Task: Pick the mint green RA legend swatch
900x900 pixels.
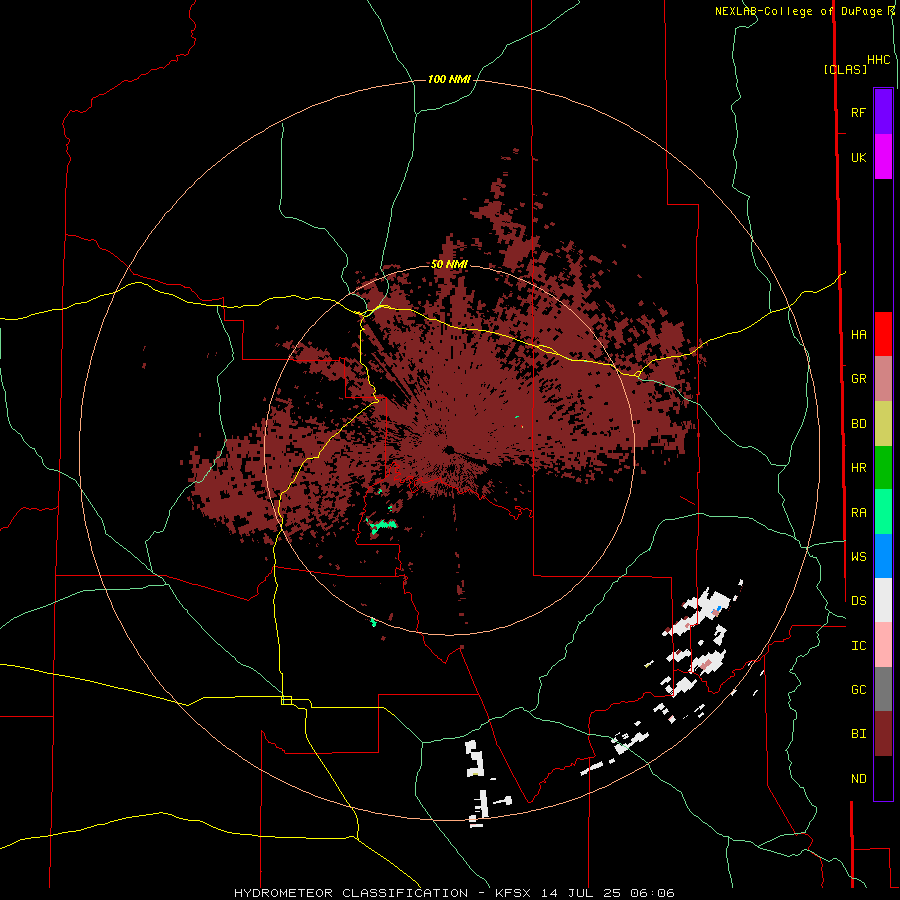Action: click(x=883, y=512)
